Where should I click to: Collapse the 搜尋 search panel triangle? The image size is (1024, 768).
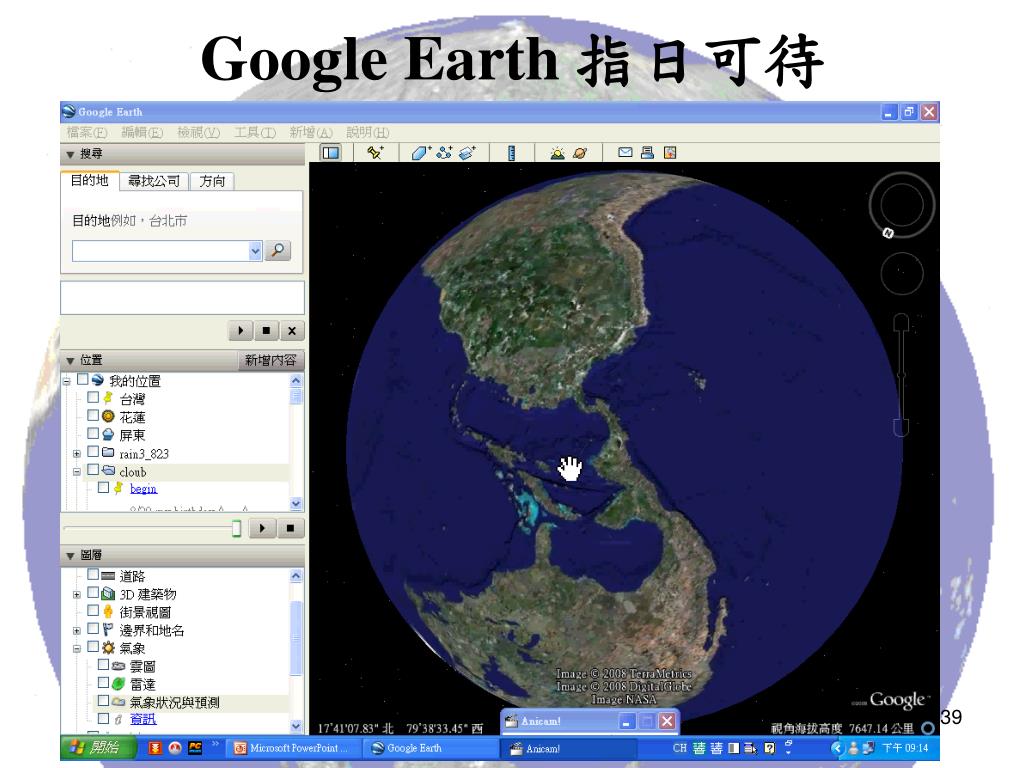click(70, 155)
